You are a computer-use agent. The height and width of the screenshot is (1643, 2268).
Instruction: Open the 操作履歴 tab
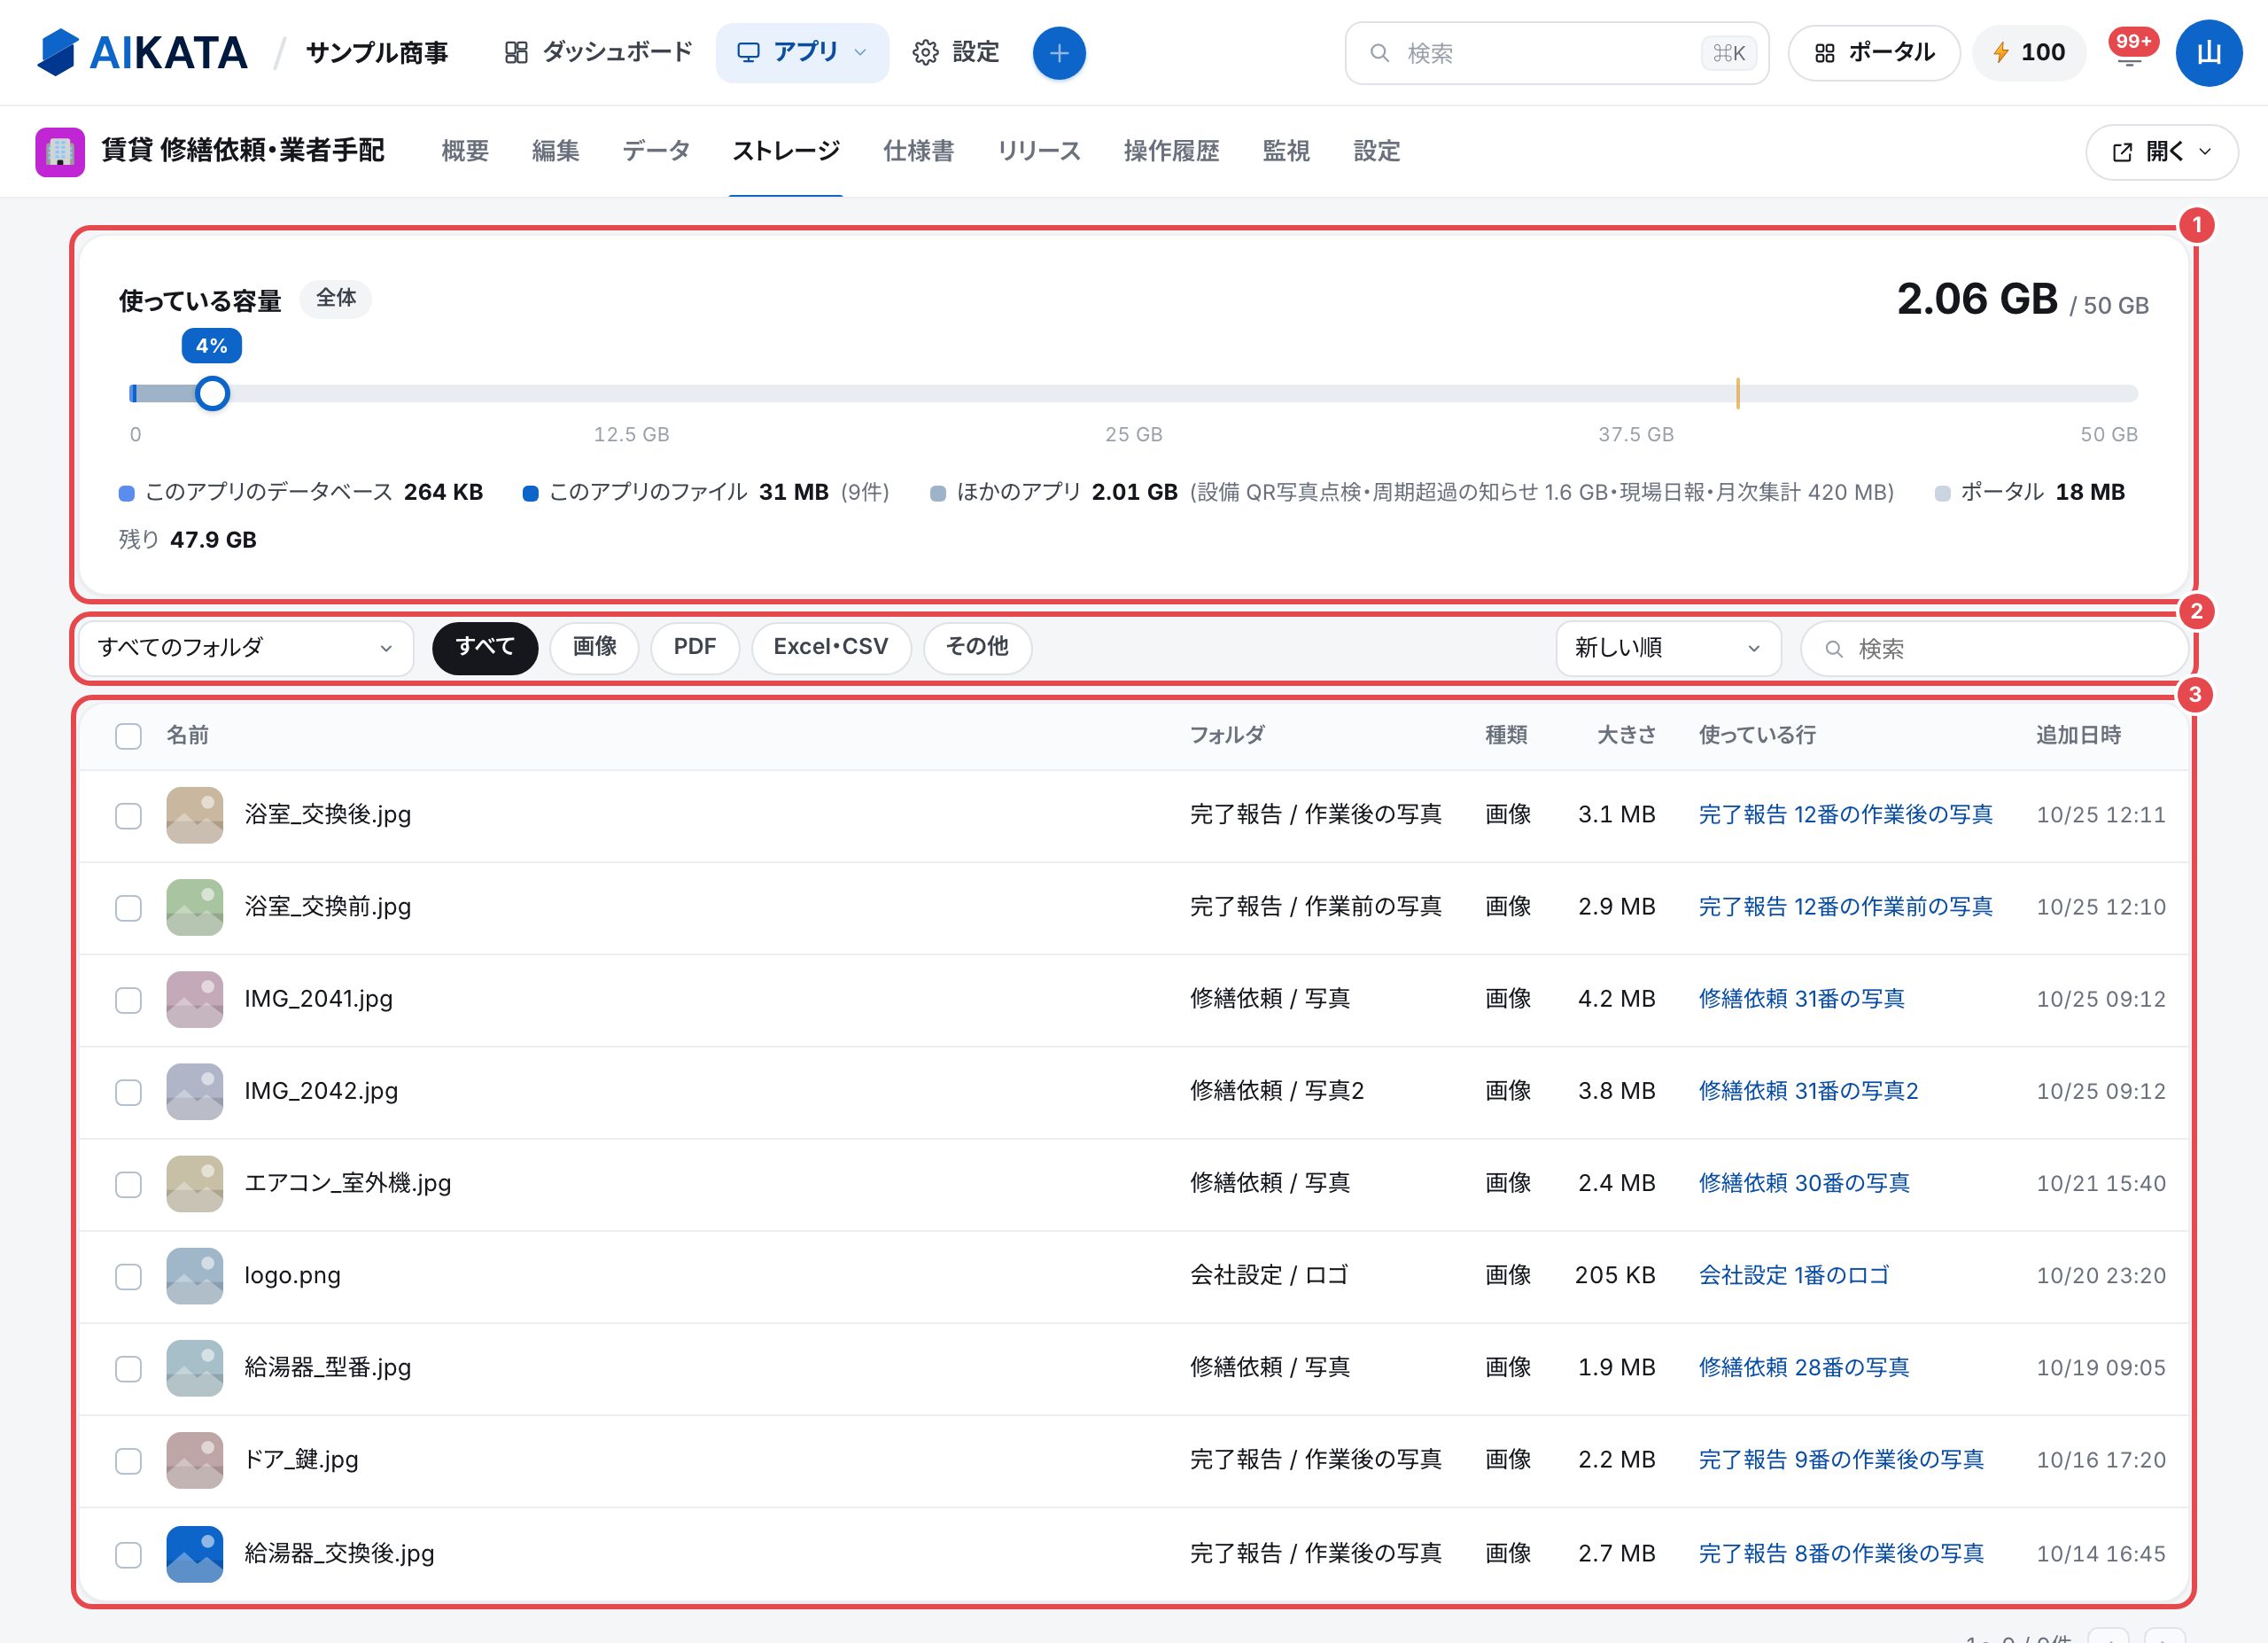(1171, 151)
